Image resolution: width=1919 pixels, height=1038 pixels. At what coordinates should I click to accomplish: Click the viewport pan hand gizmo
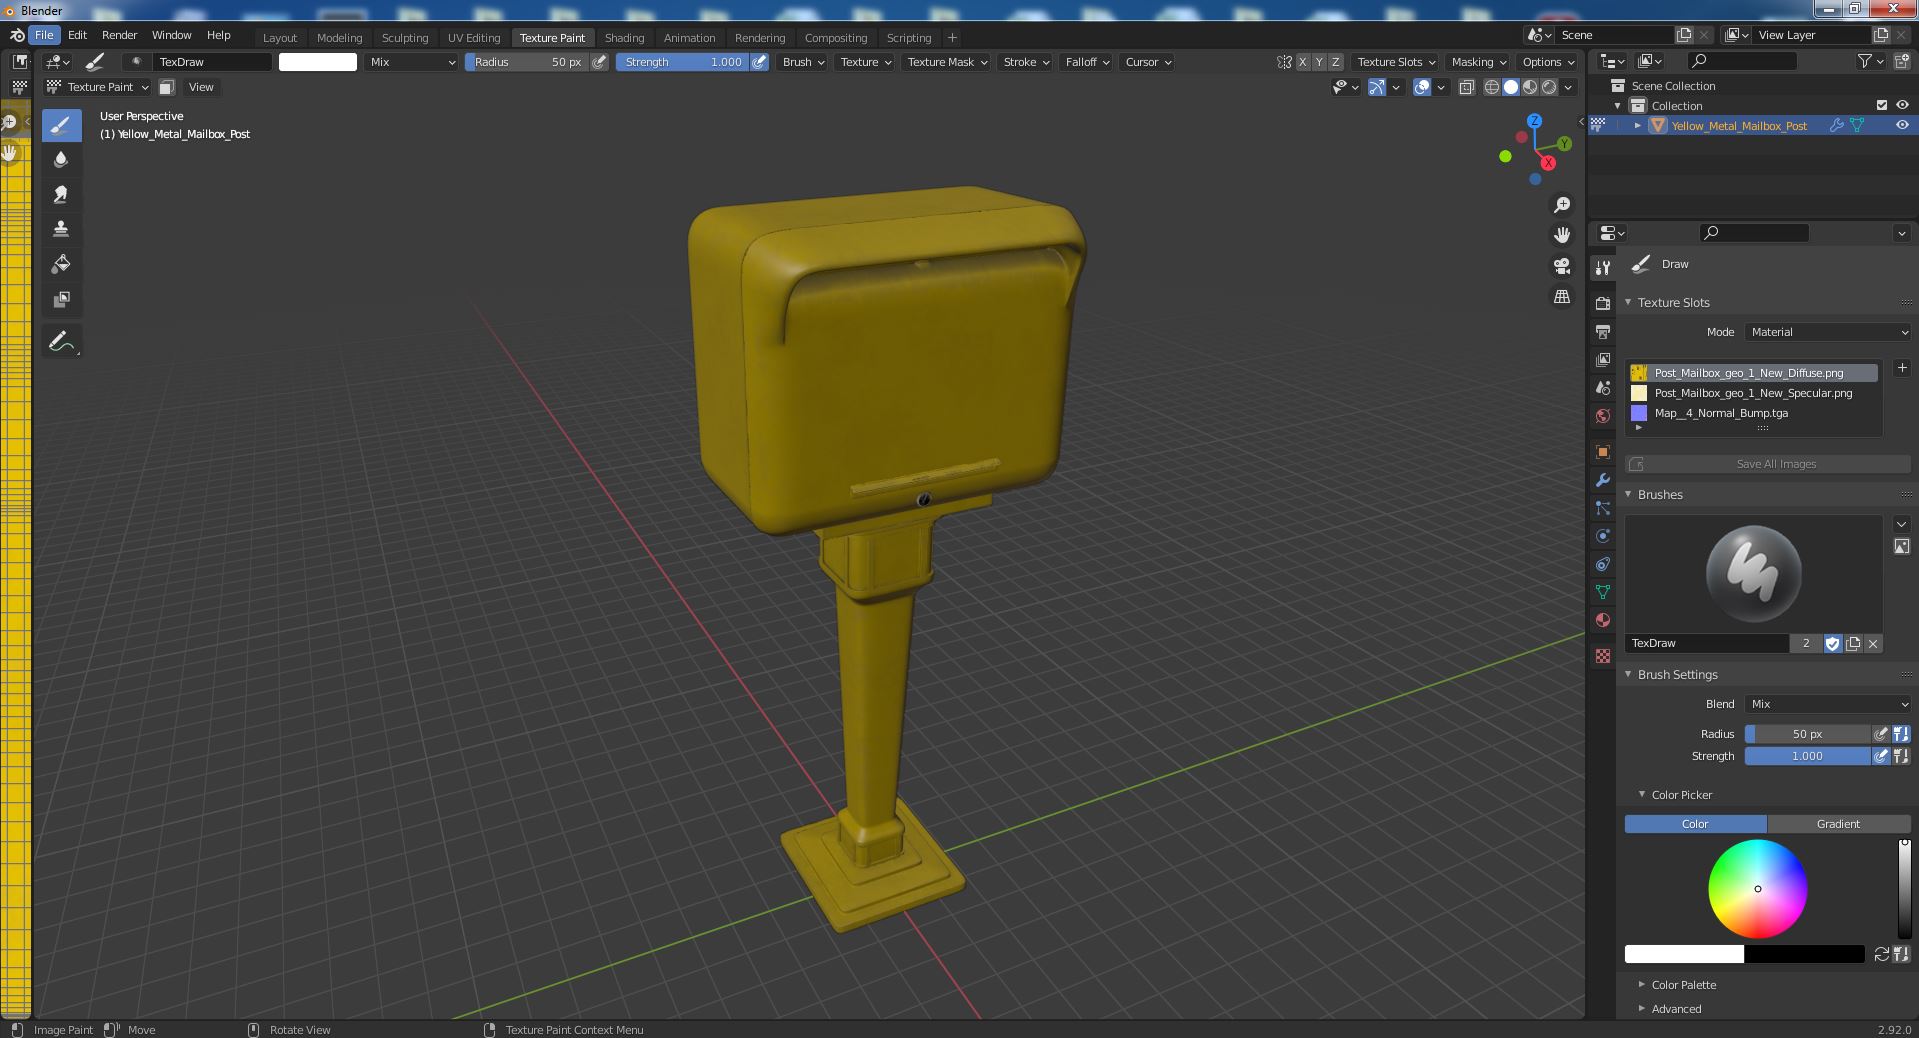pos(1562,235)
